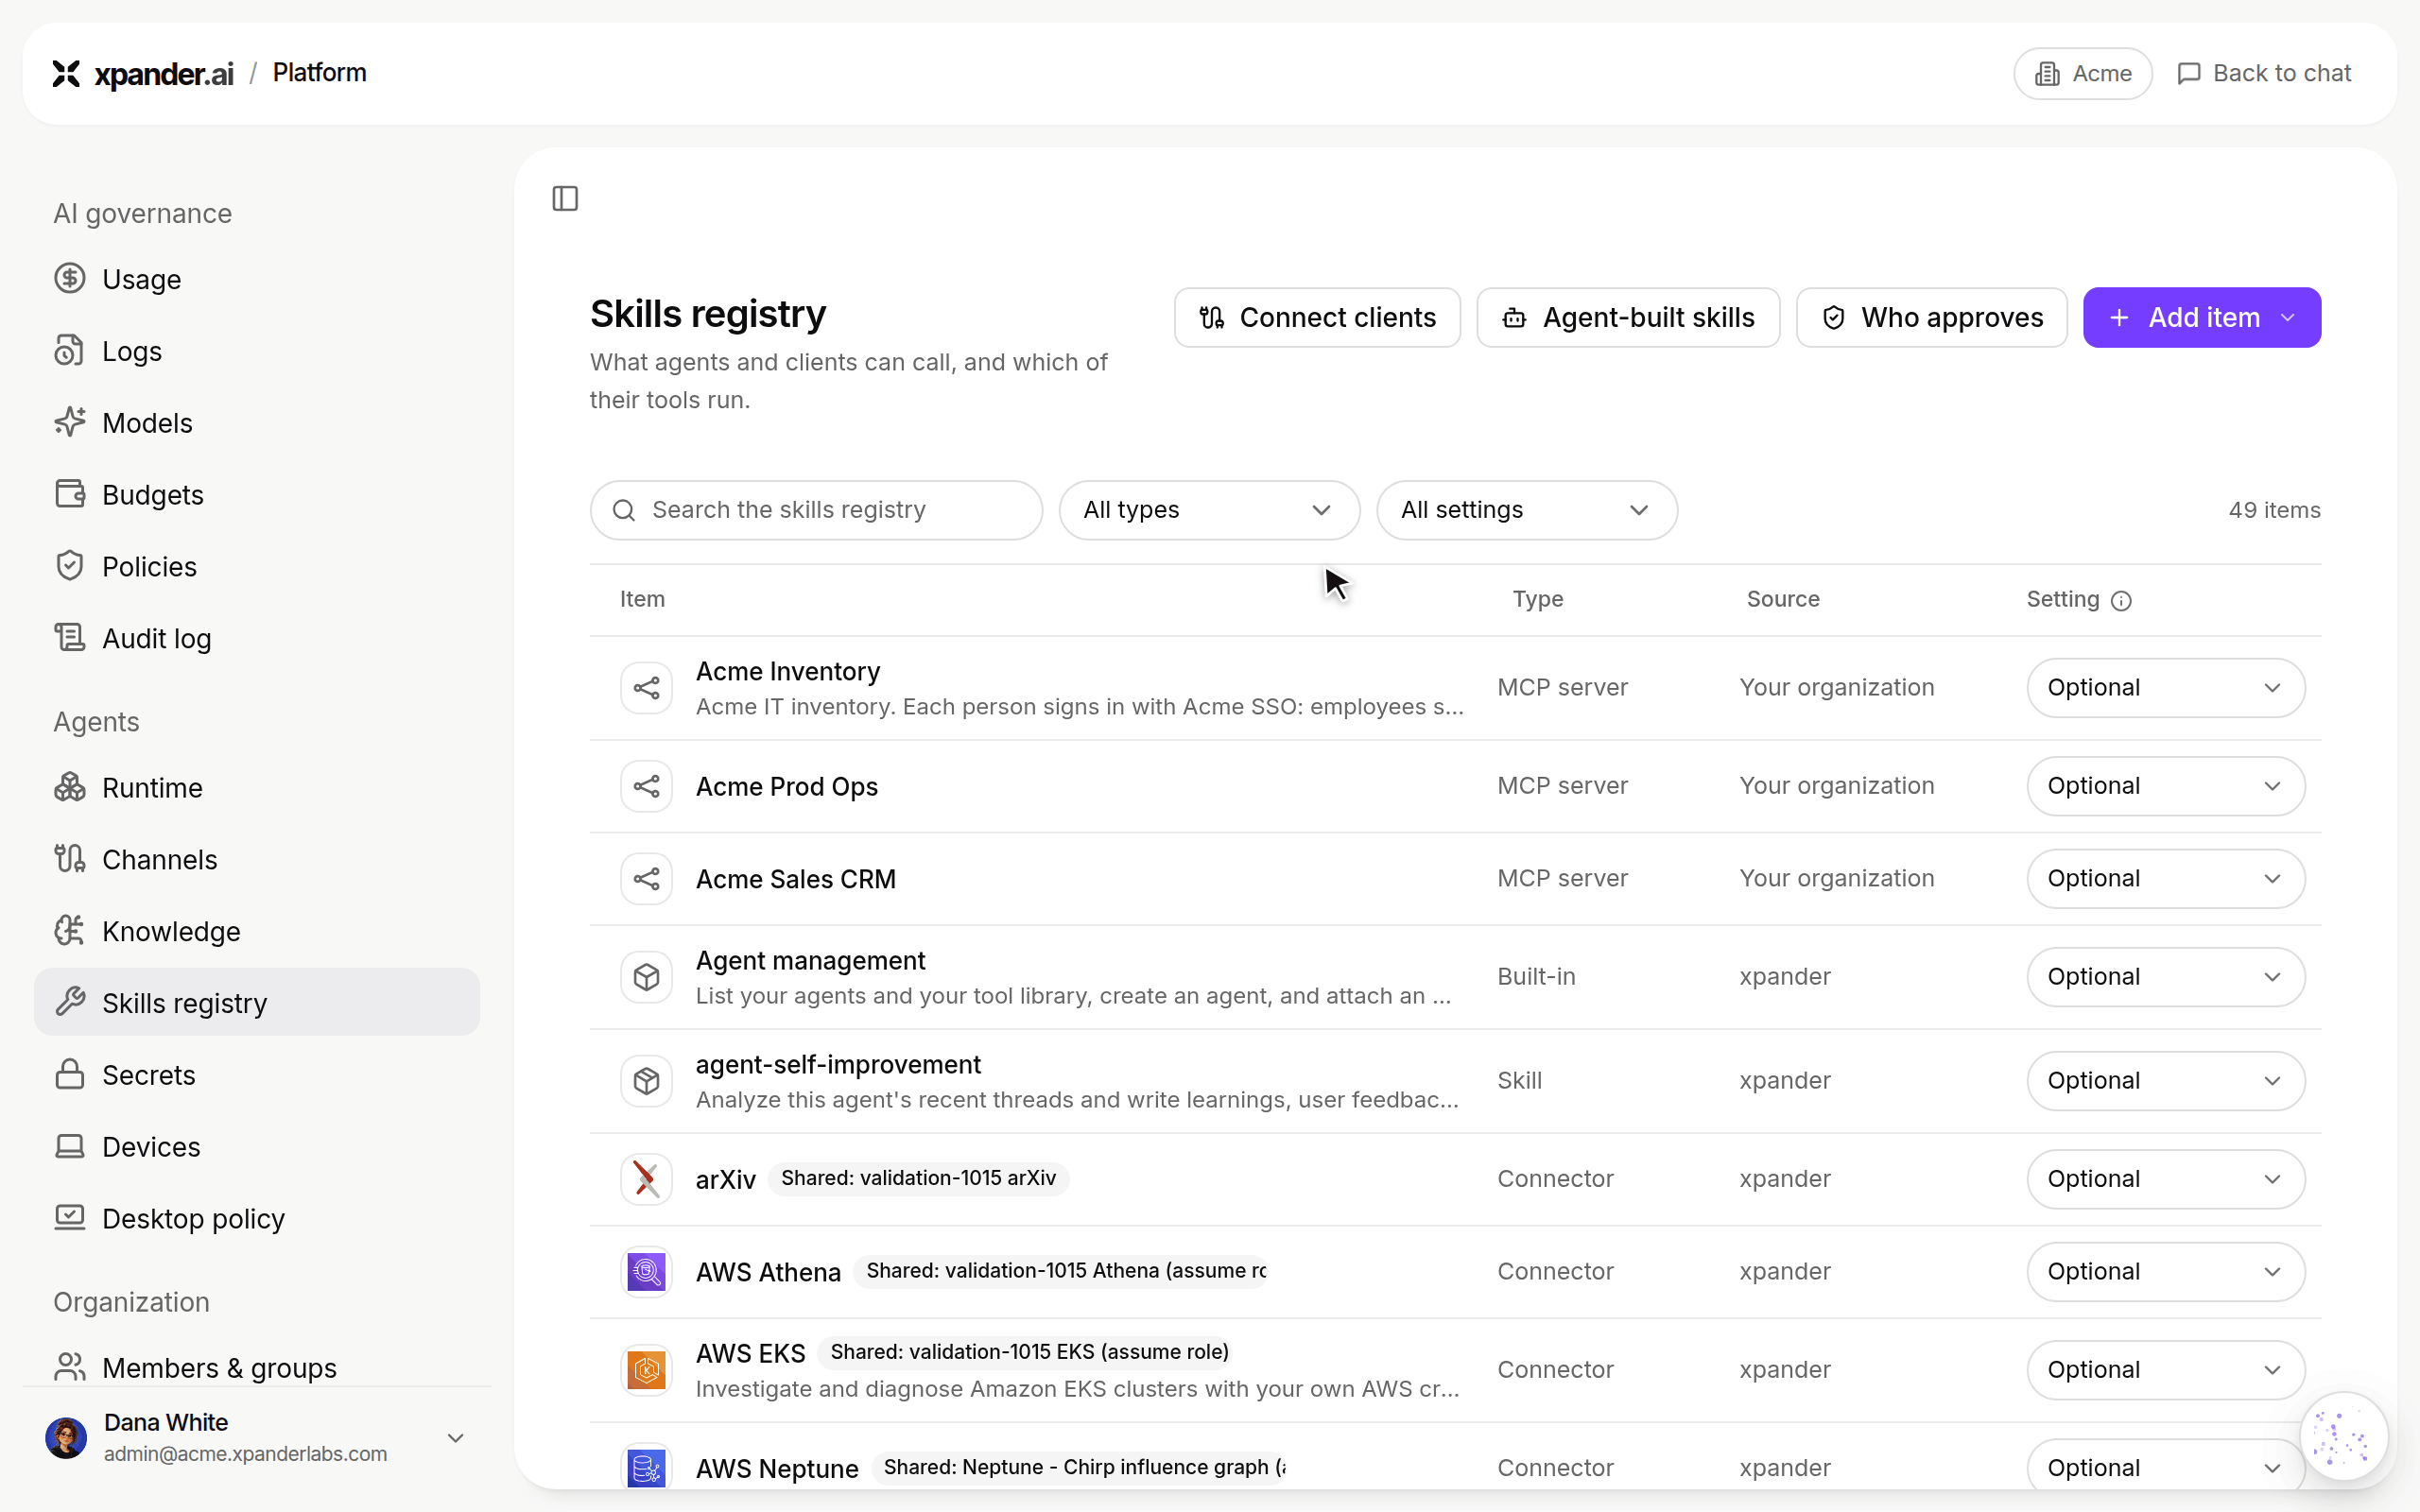The height and width of the screenshot is (1512, 2420).
Task: Open Desktop policy in sidebar
Action: [x=257, y=1219]
